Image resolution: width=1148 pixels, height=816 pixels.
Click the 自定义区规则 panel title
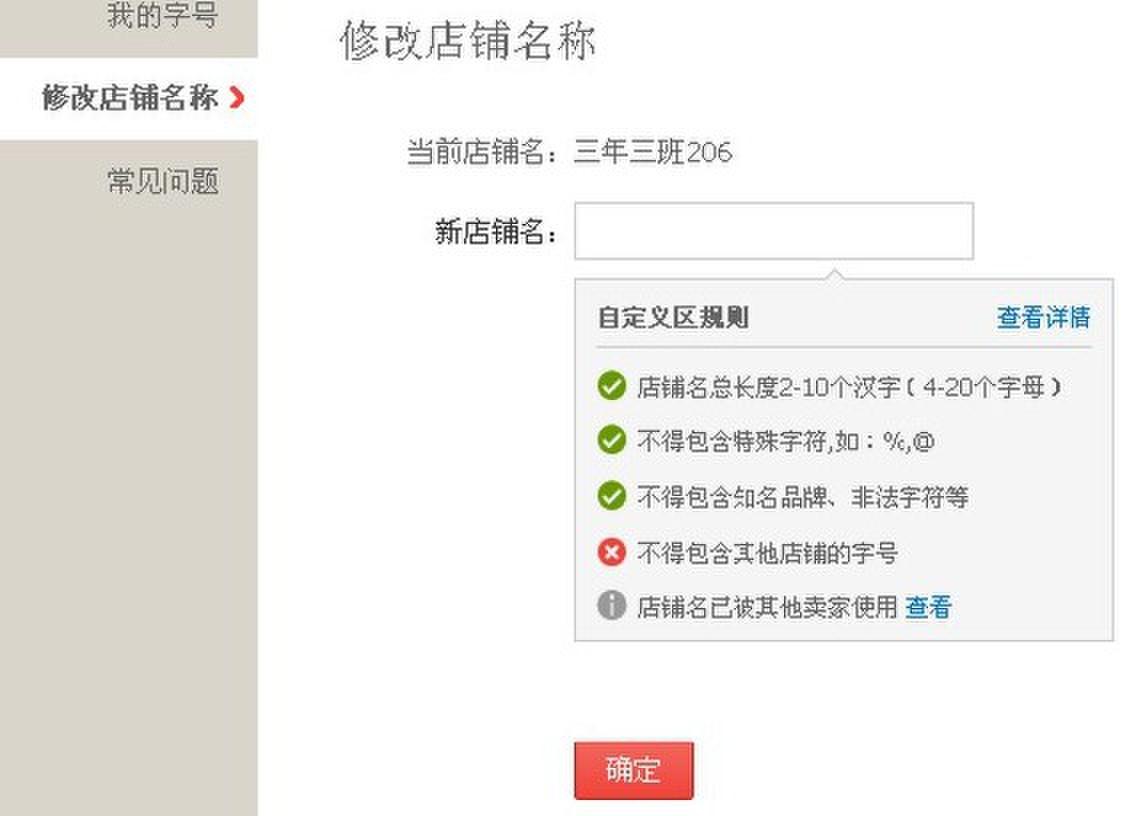tap(674, 318)
